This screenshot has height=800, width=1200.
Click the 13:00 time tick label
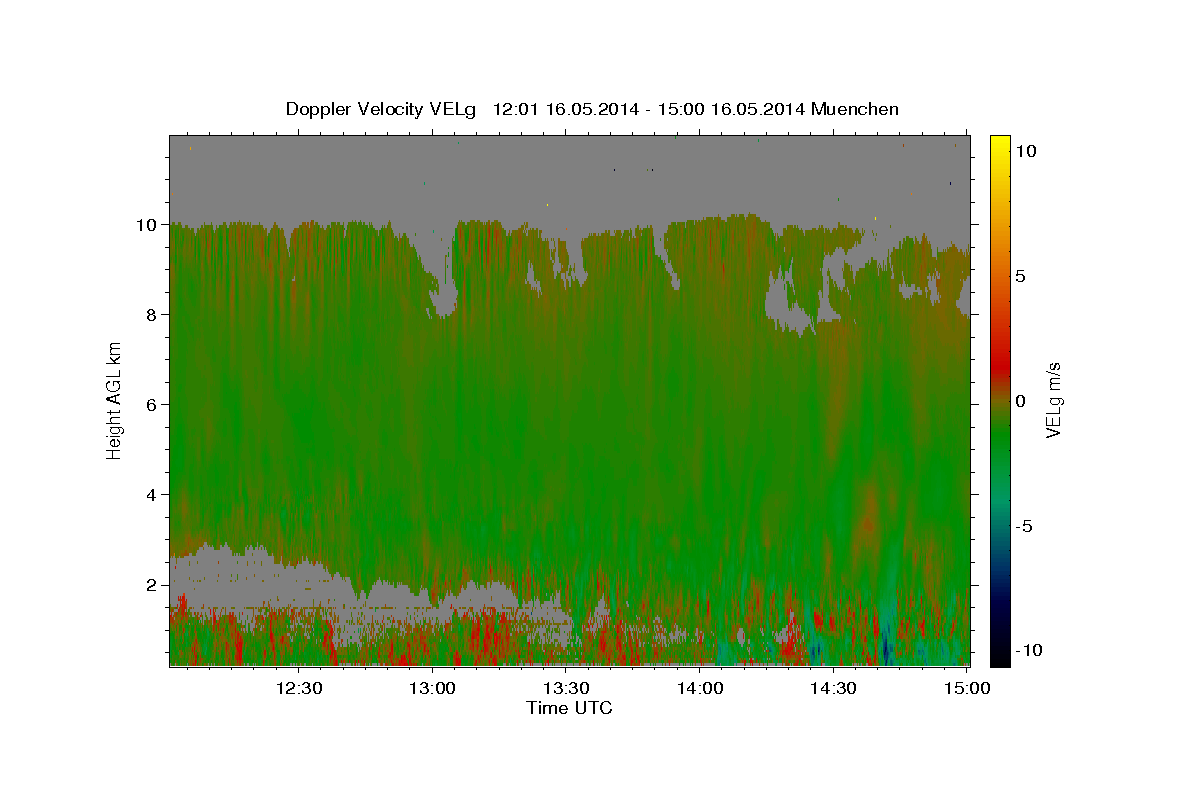point(433,688)
